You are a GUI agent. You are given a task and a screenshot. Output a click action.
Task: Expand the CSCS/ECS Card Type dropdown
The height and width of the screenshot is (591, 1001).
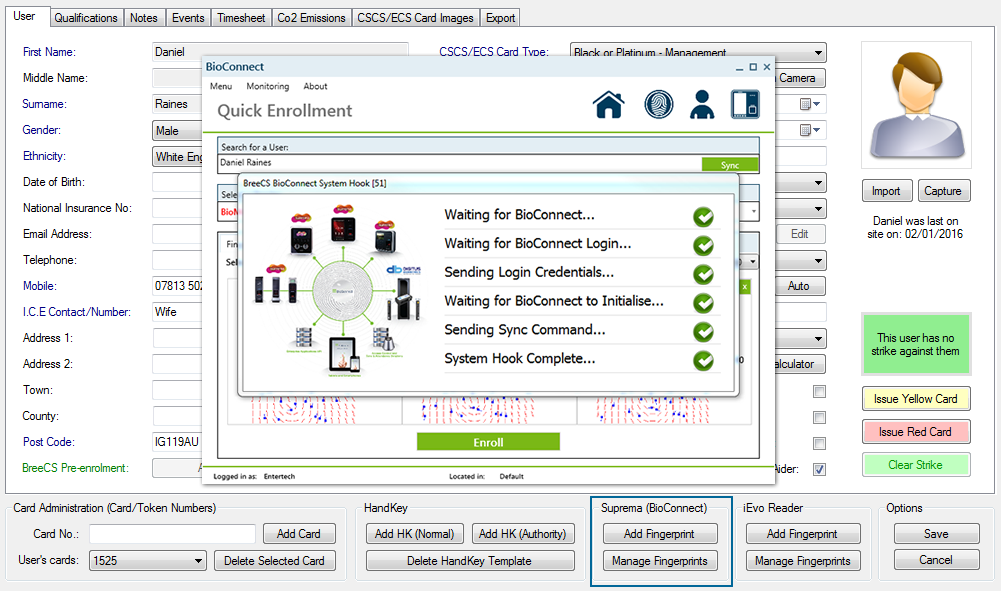(818, 53)
